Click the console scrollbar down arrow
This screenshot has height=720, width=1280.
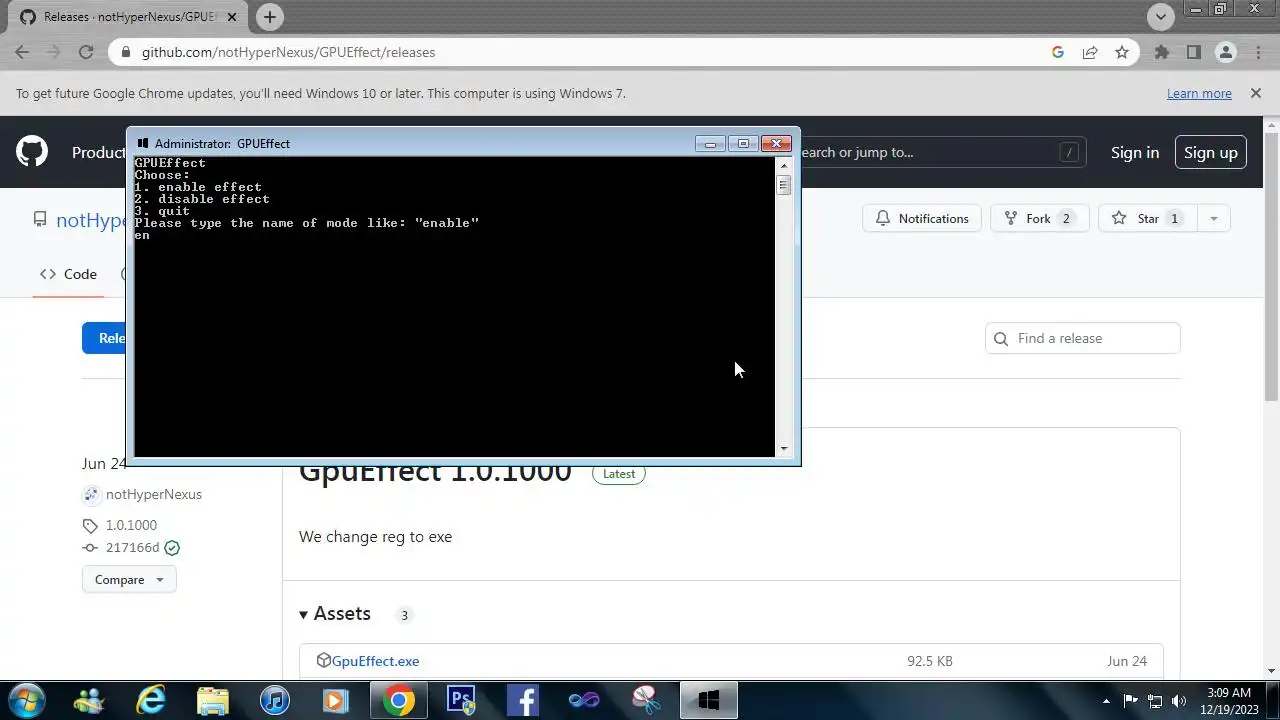pos(784,449)
